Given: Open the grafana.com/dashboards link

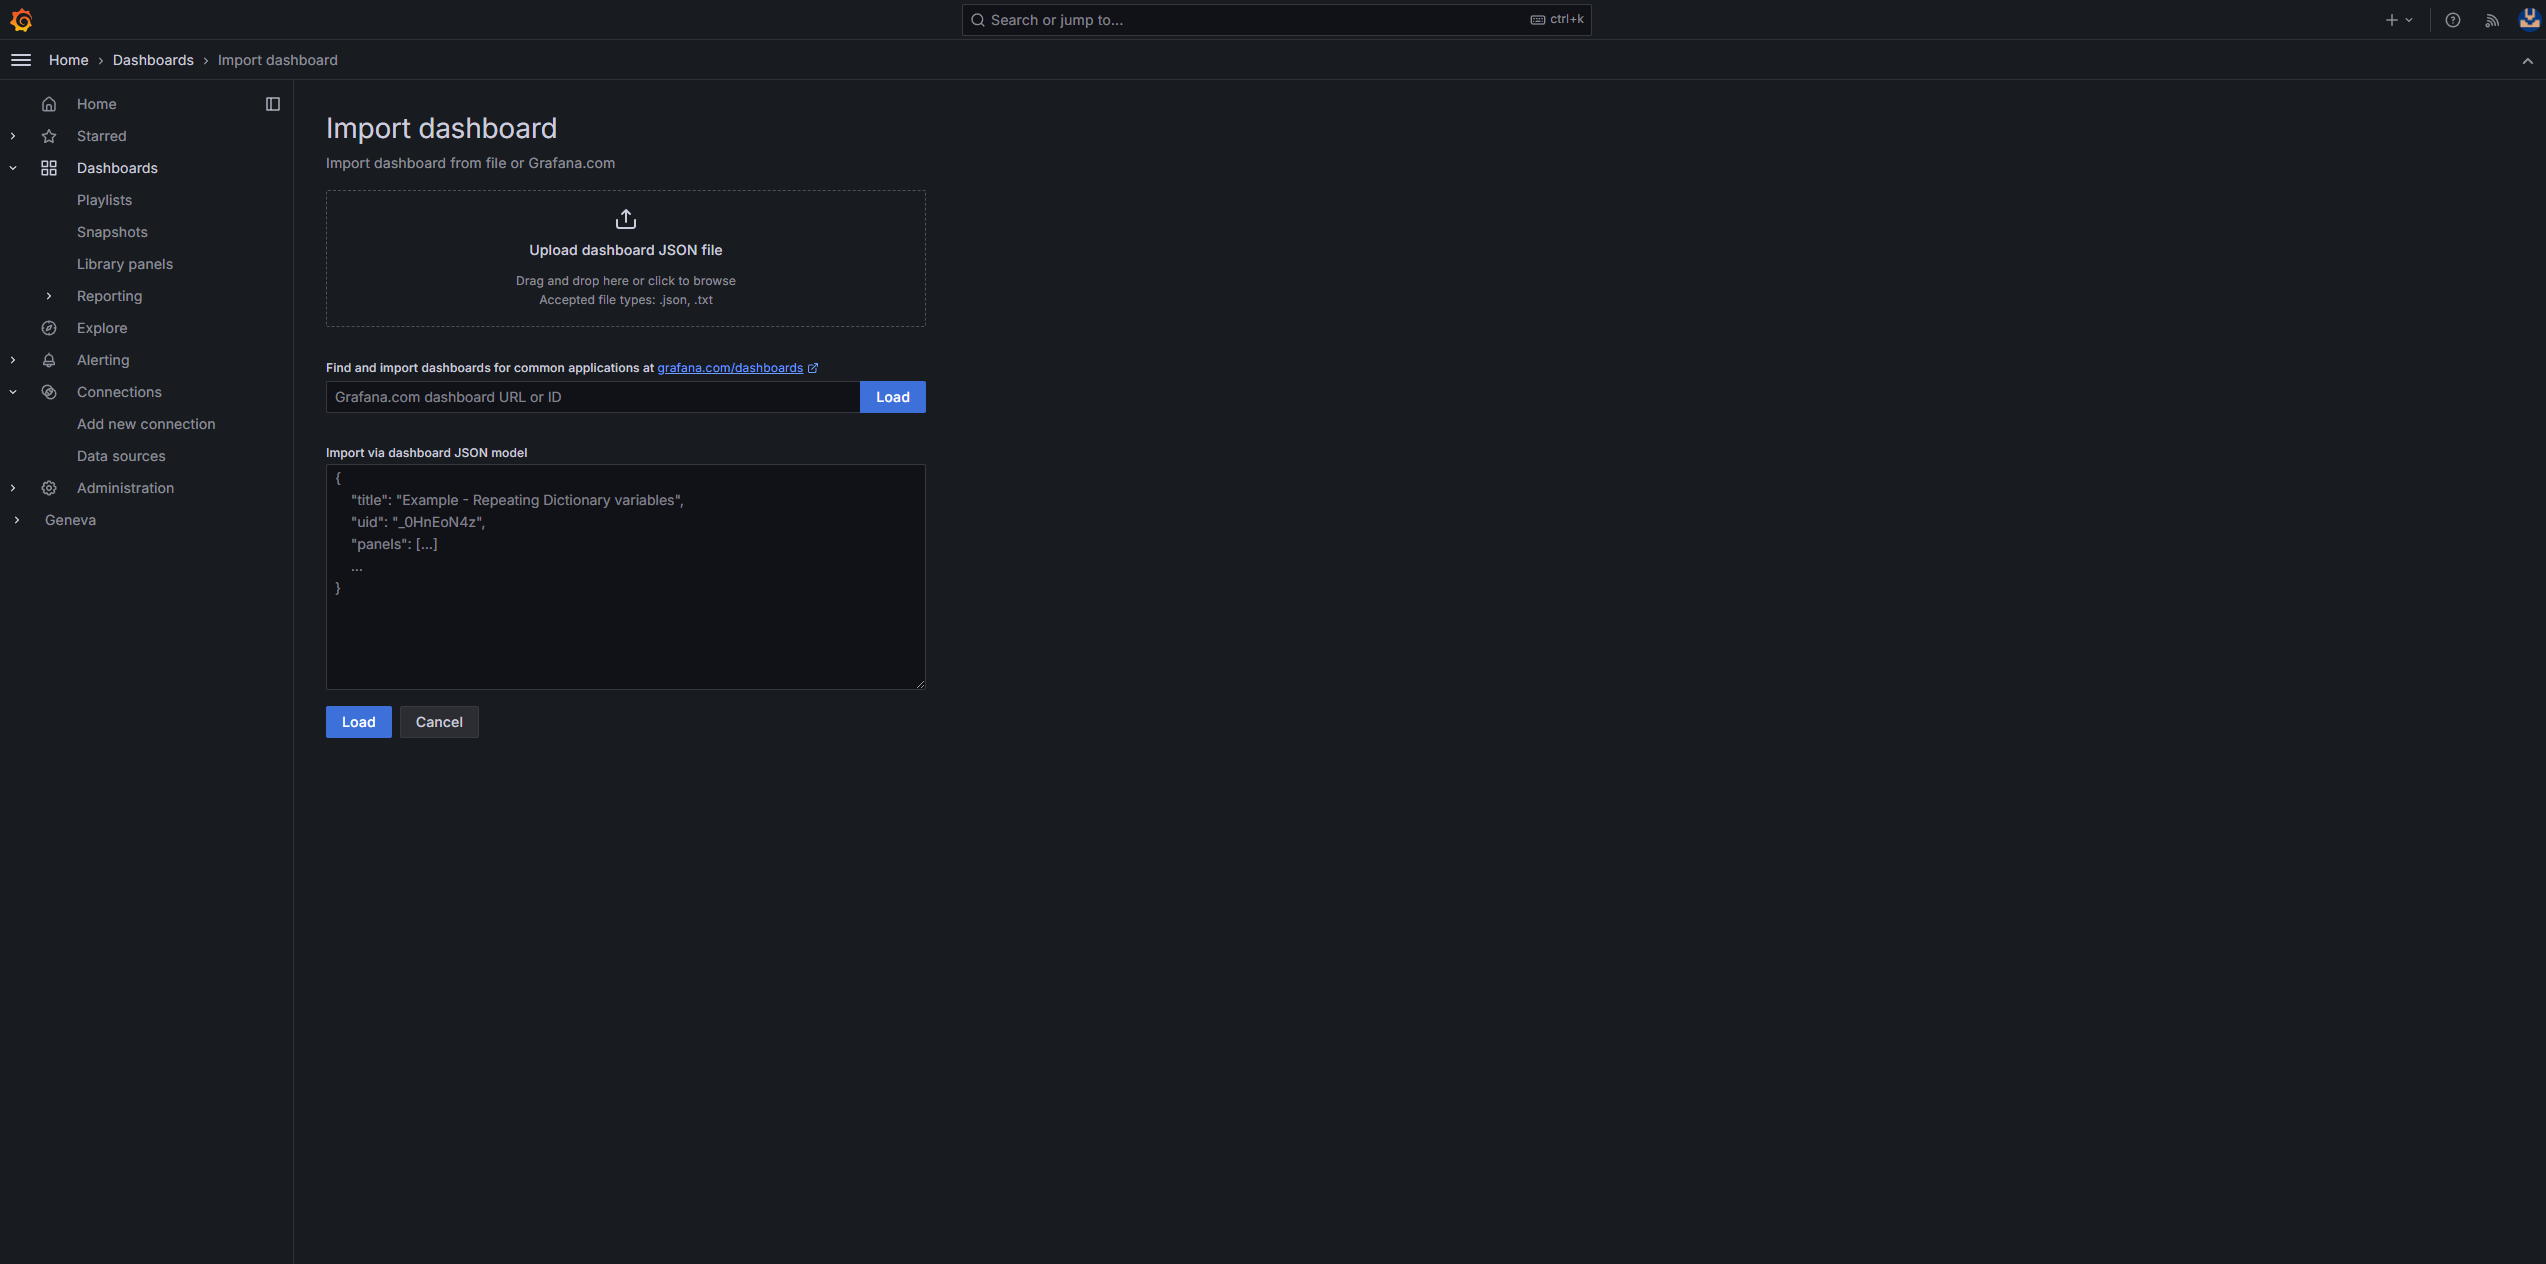Looking at the screenshot, I should [730, 368].
